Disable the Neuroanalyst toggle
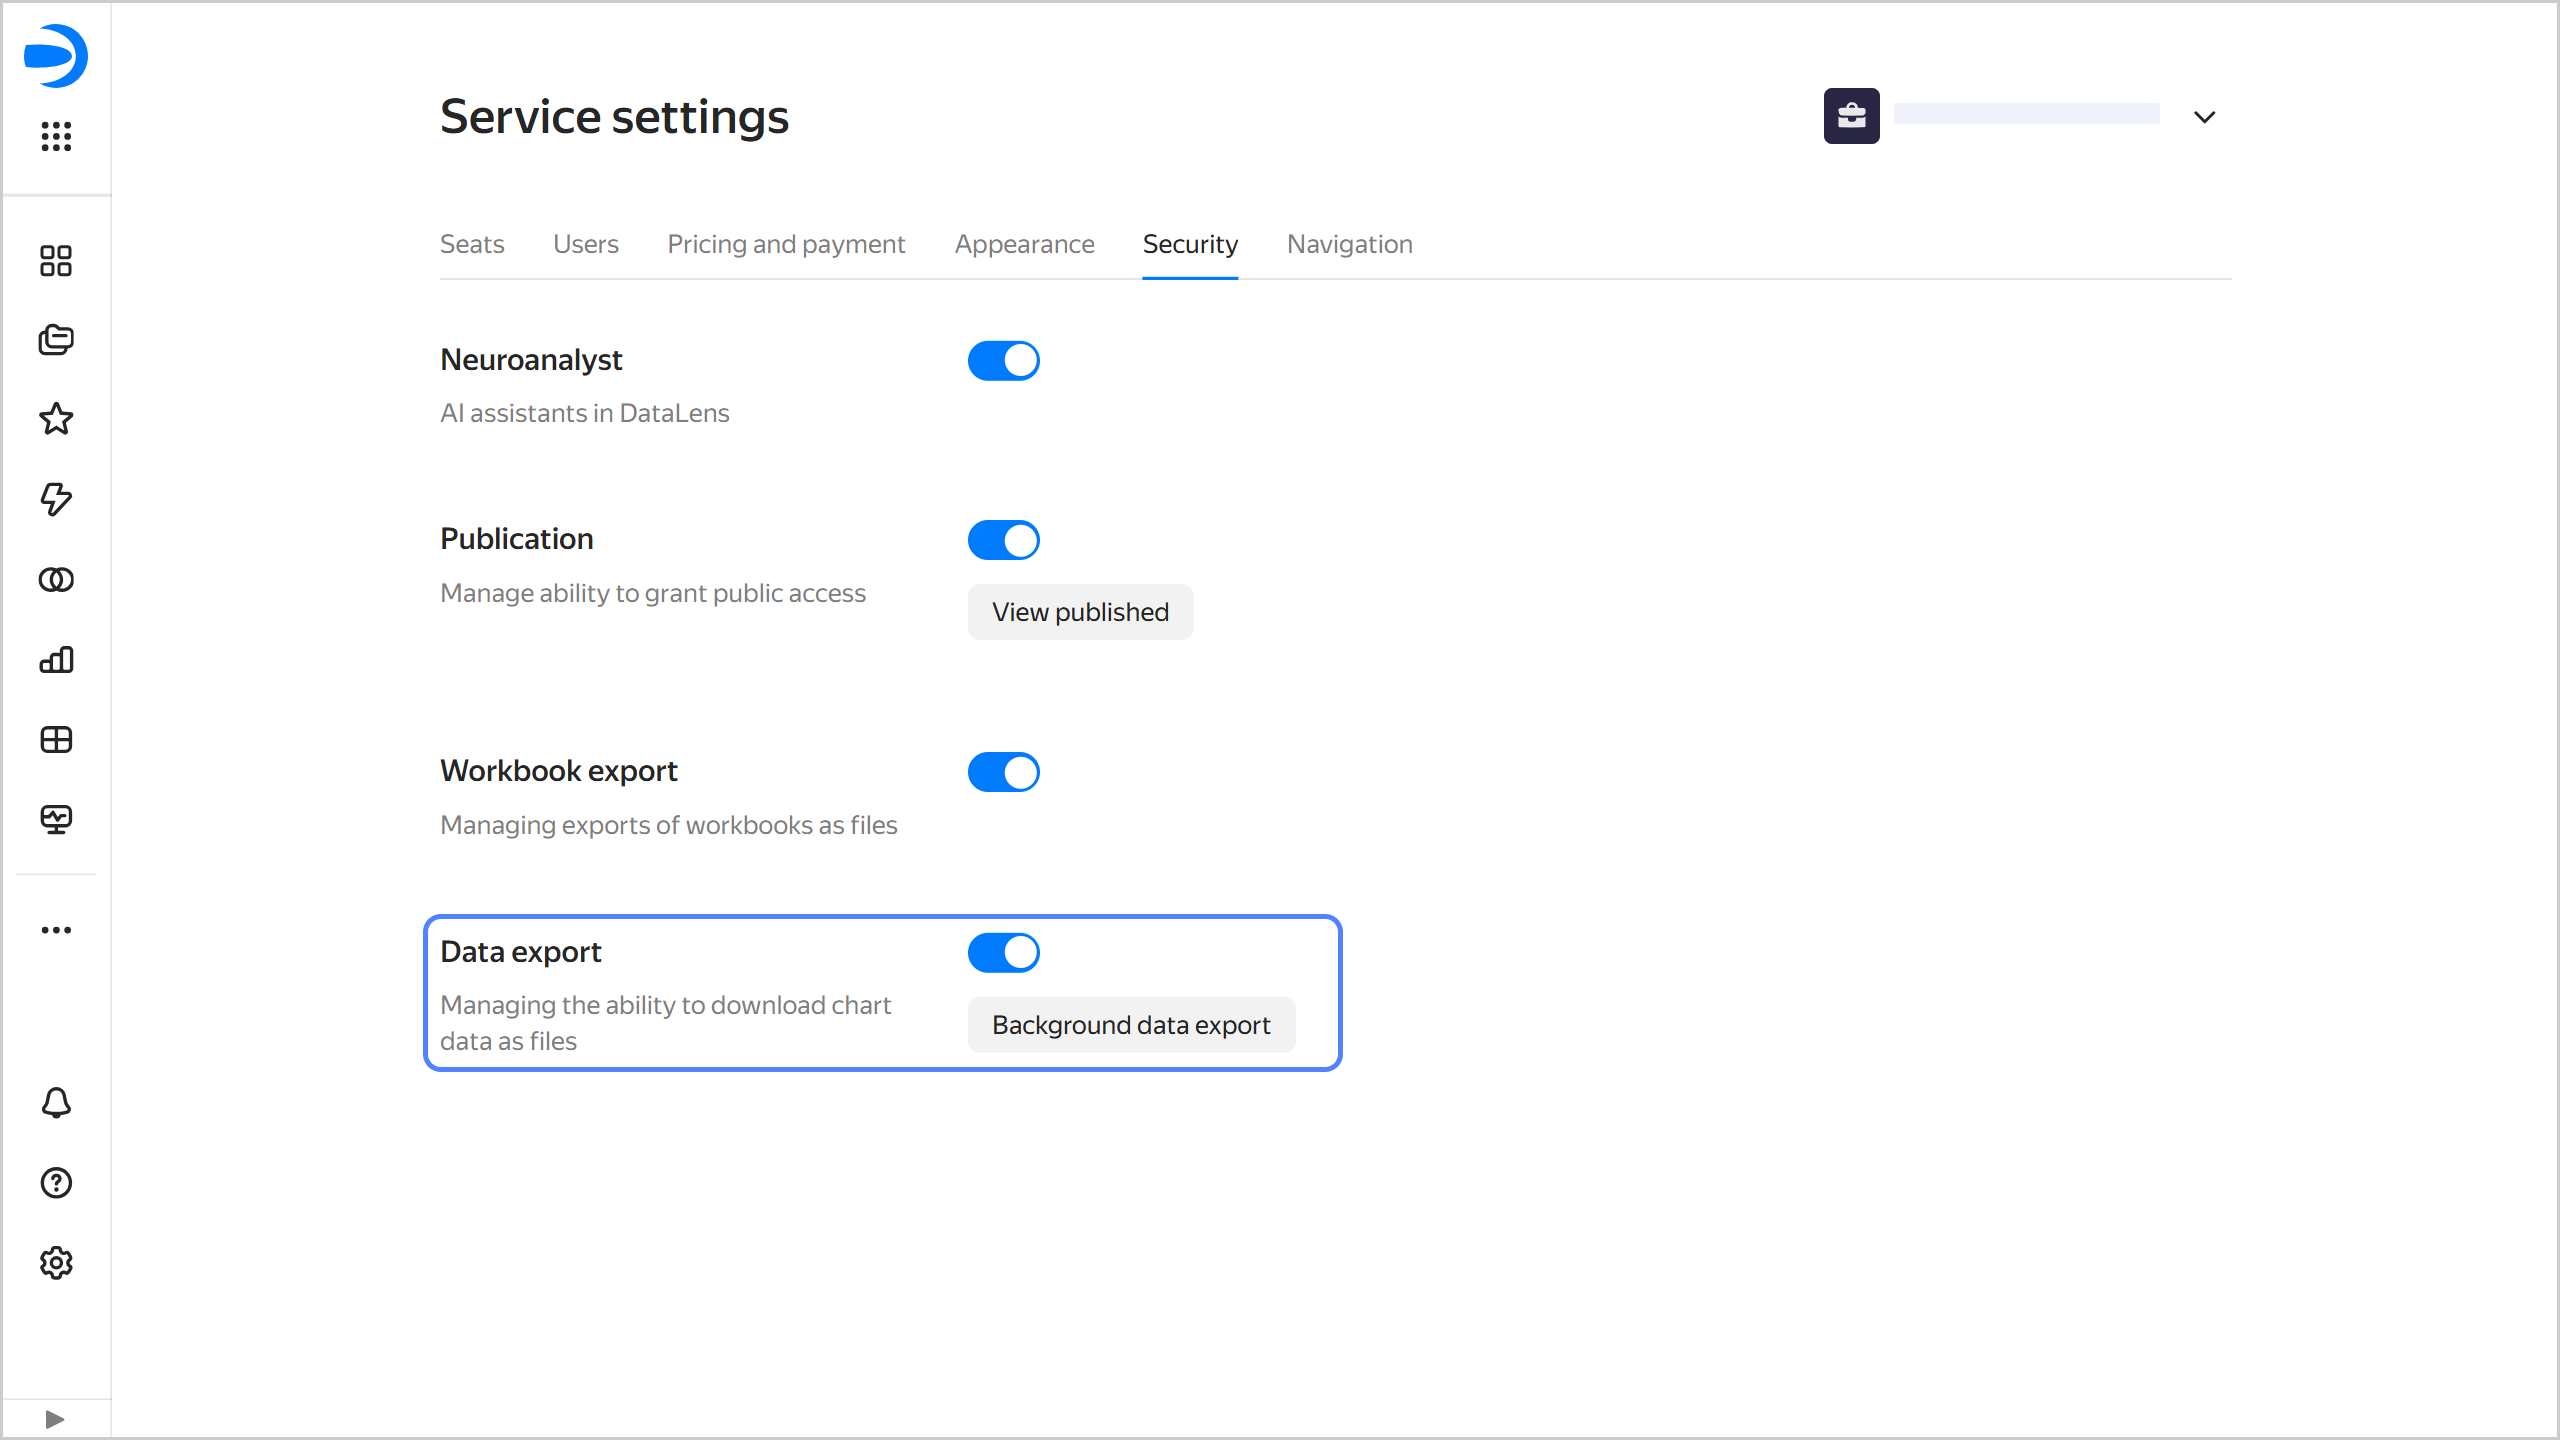 tap(1003, 361)
